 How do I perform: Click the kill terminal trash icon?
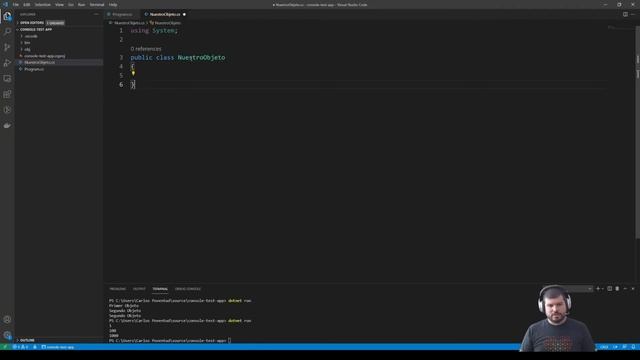[x=617, y=289]
